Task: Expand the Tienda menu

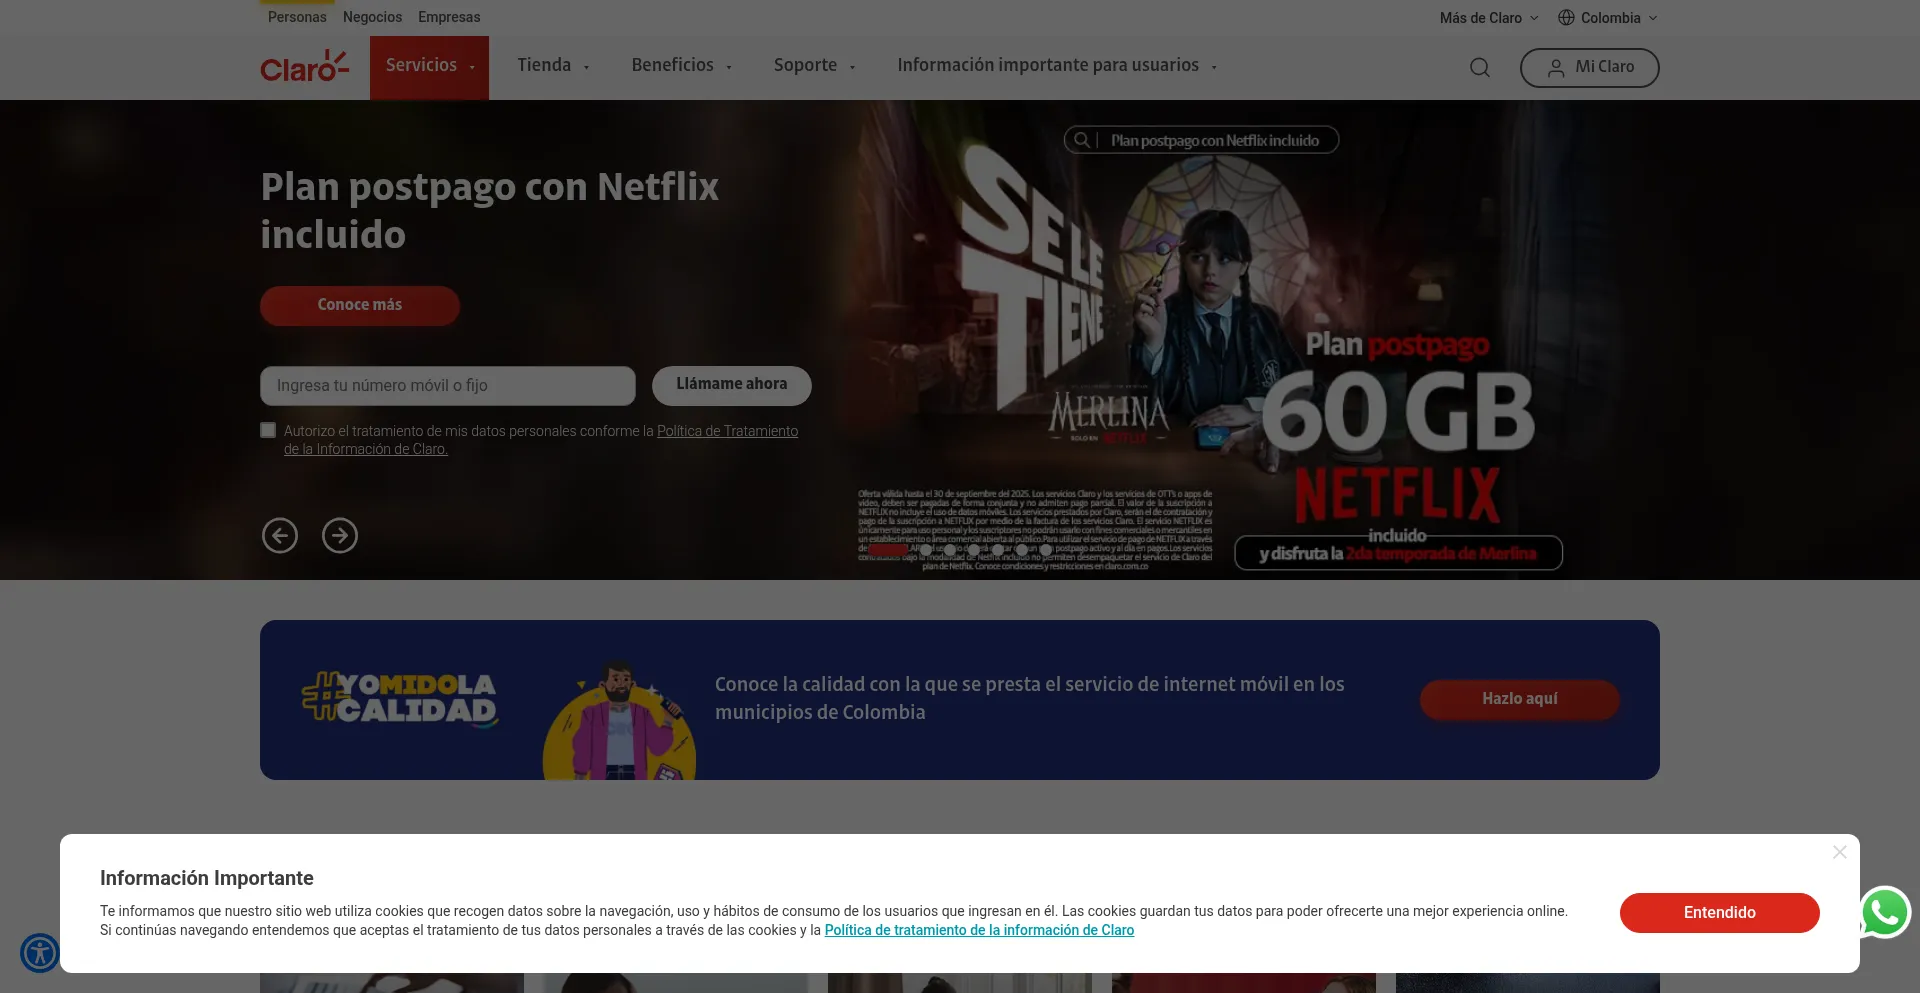Action: click(553, 66)
